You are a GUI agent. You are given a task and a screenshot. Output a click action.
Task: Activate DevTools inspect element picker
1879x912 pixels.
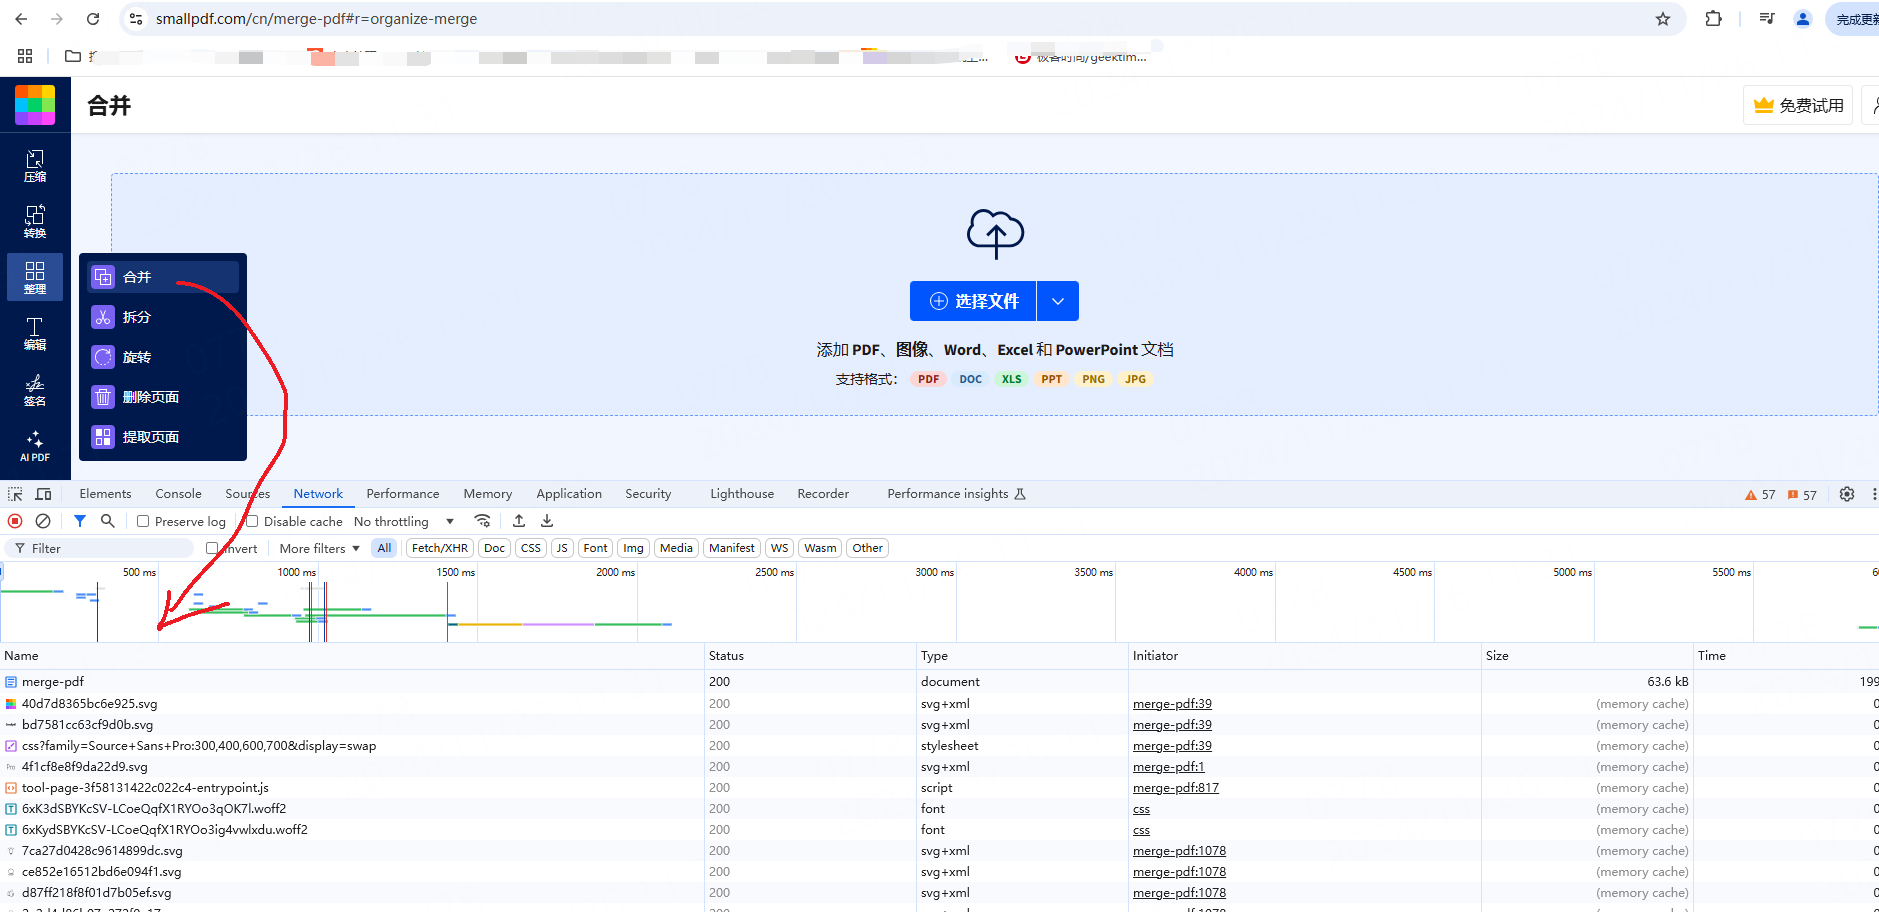point(15,494)
